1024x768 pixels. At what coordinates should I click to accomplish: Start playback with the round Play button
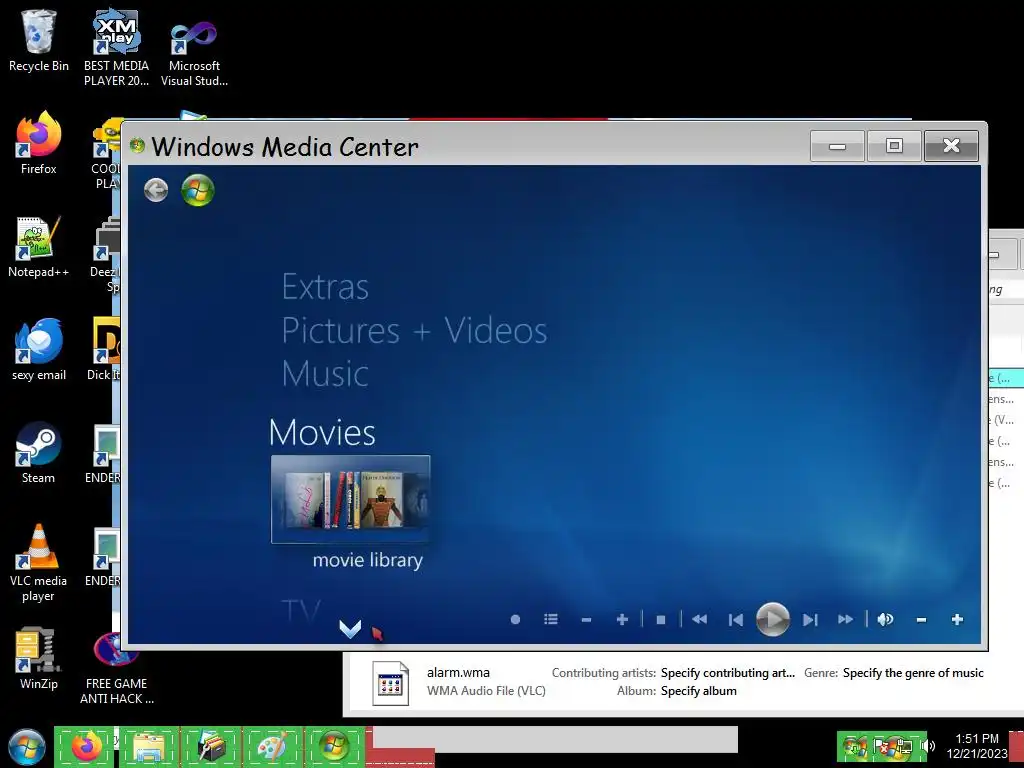773,619
